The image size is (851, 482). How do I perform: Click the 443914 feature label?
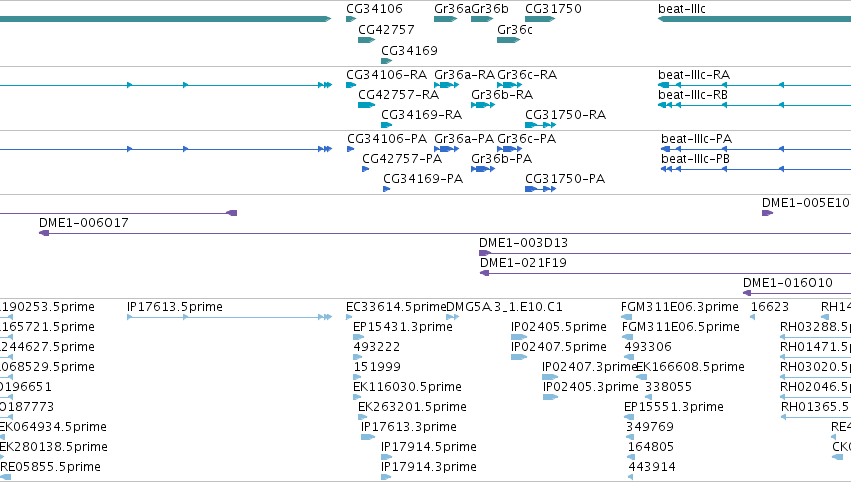(652, 467)
